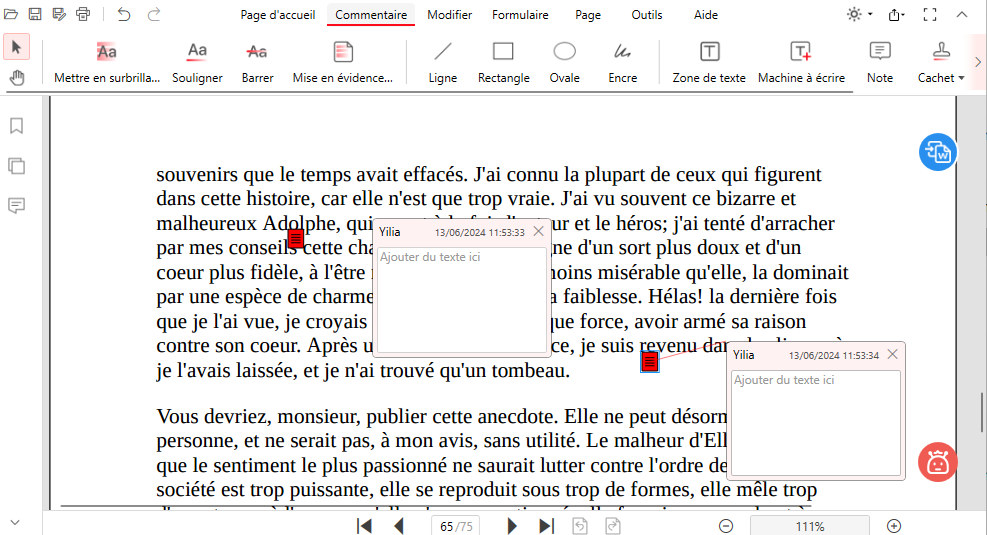Print the document with the printer icon
987x535 pixels.
coord(83,14)
